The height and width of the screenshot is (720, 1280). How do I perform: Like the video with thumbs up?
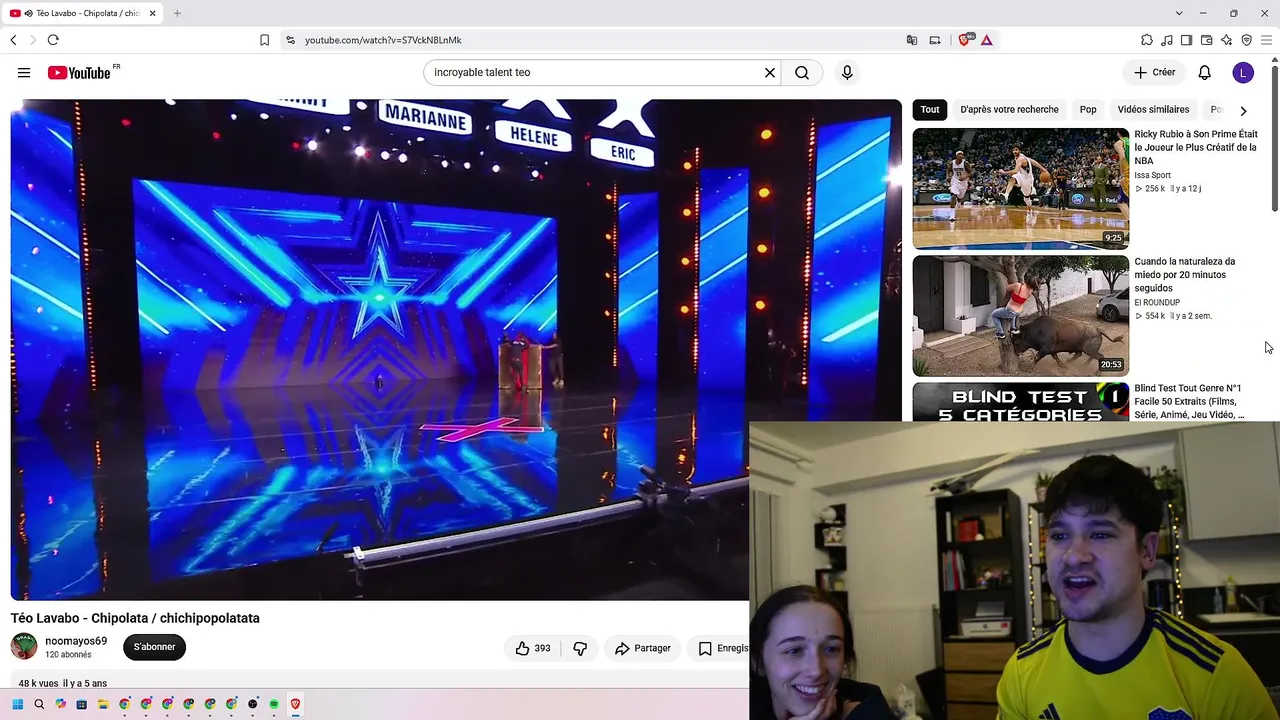click(x=533, y=648)
